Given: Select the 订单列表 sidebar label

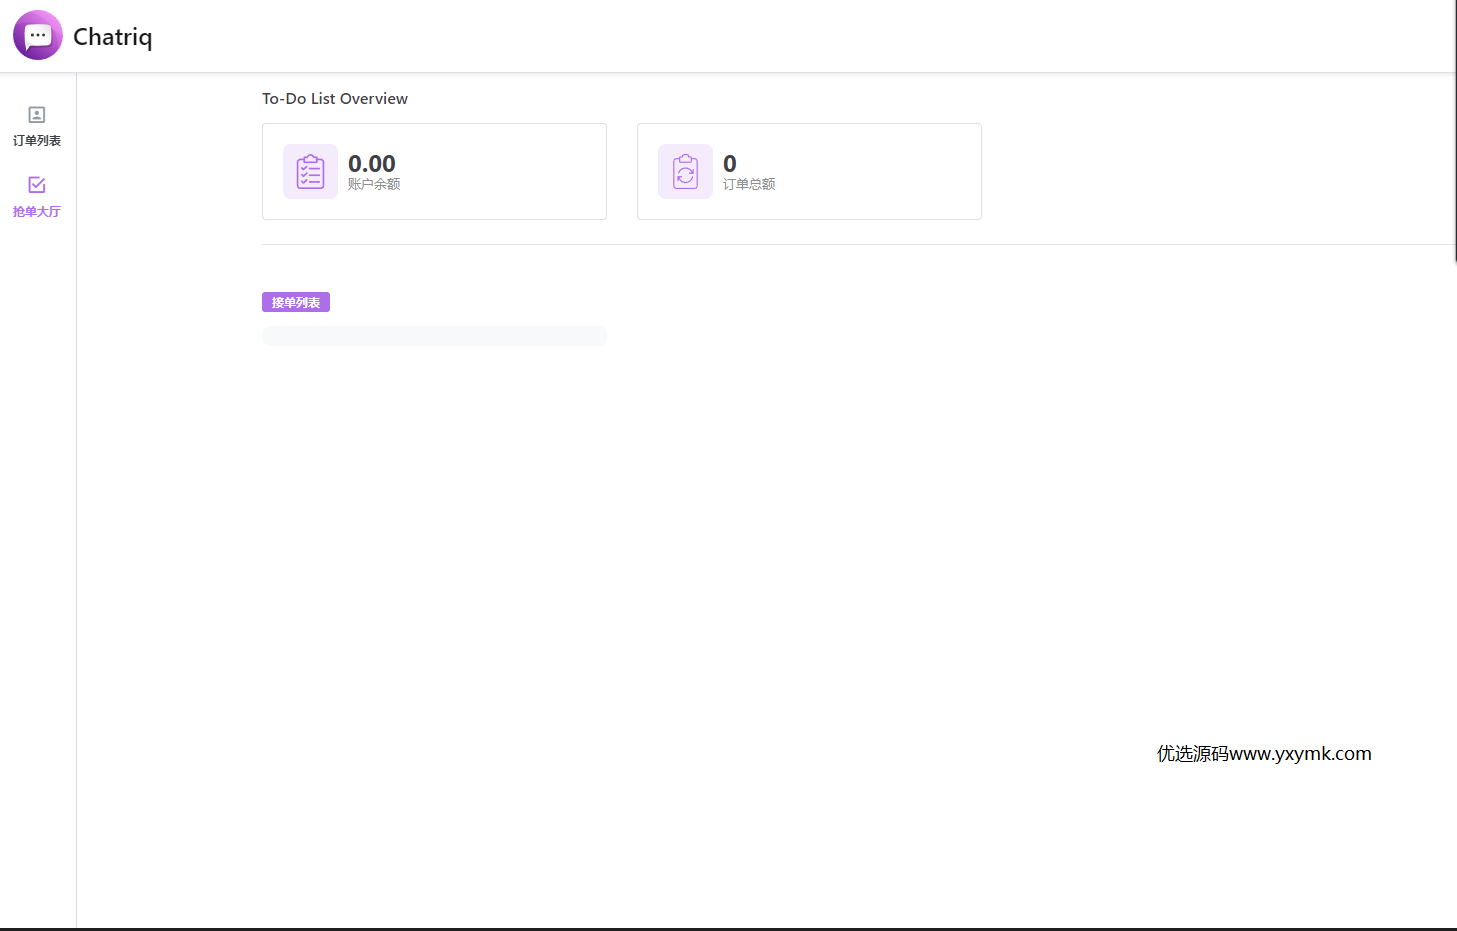Looking at the screenshot, I should point(37,141).
